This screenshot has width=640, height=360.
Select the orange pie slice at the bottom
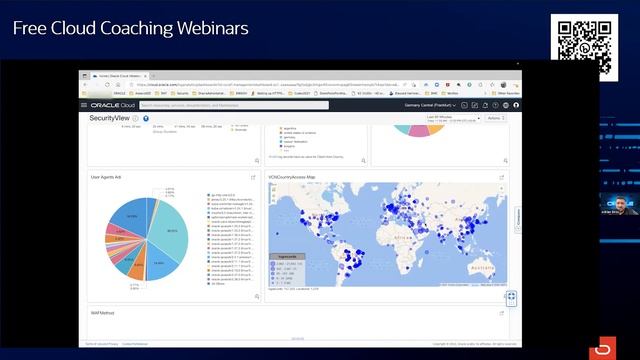[139, 265]
